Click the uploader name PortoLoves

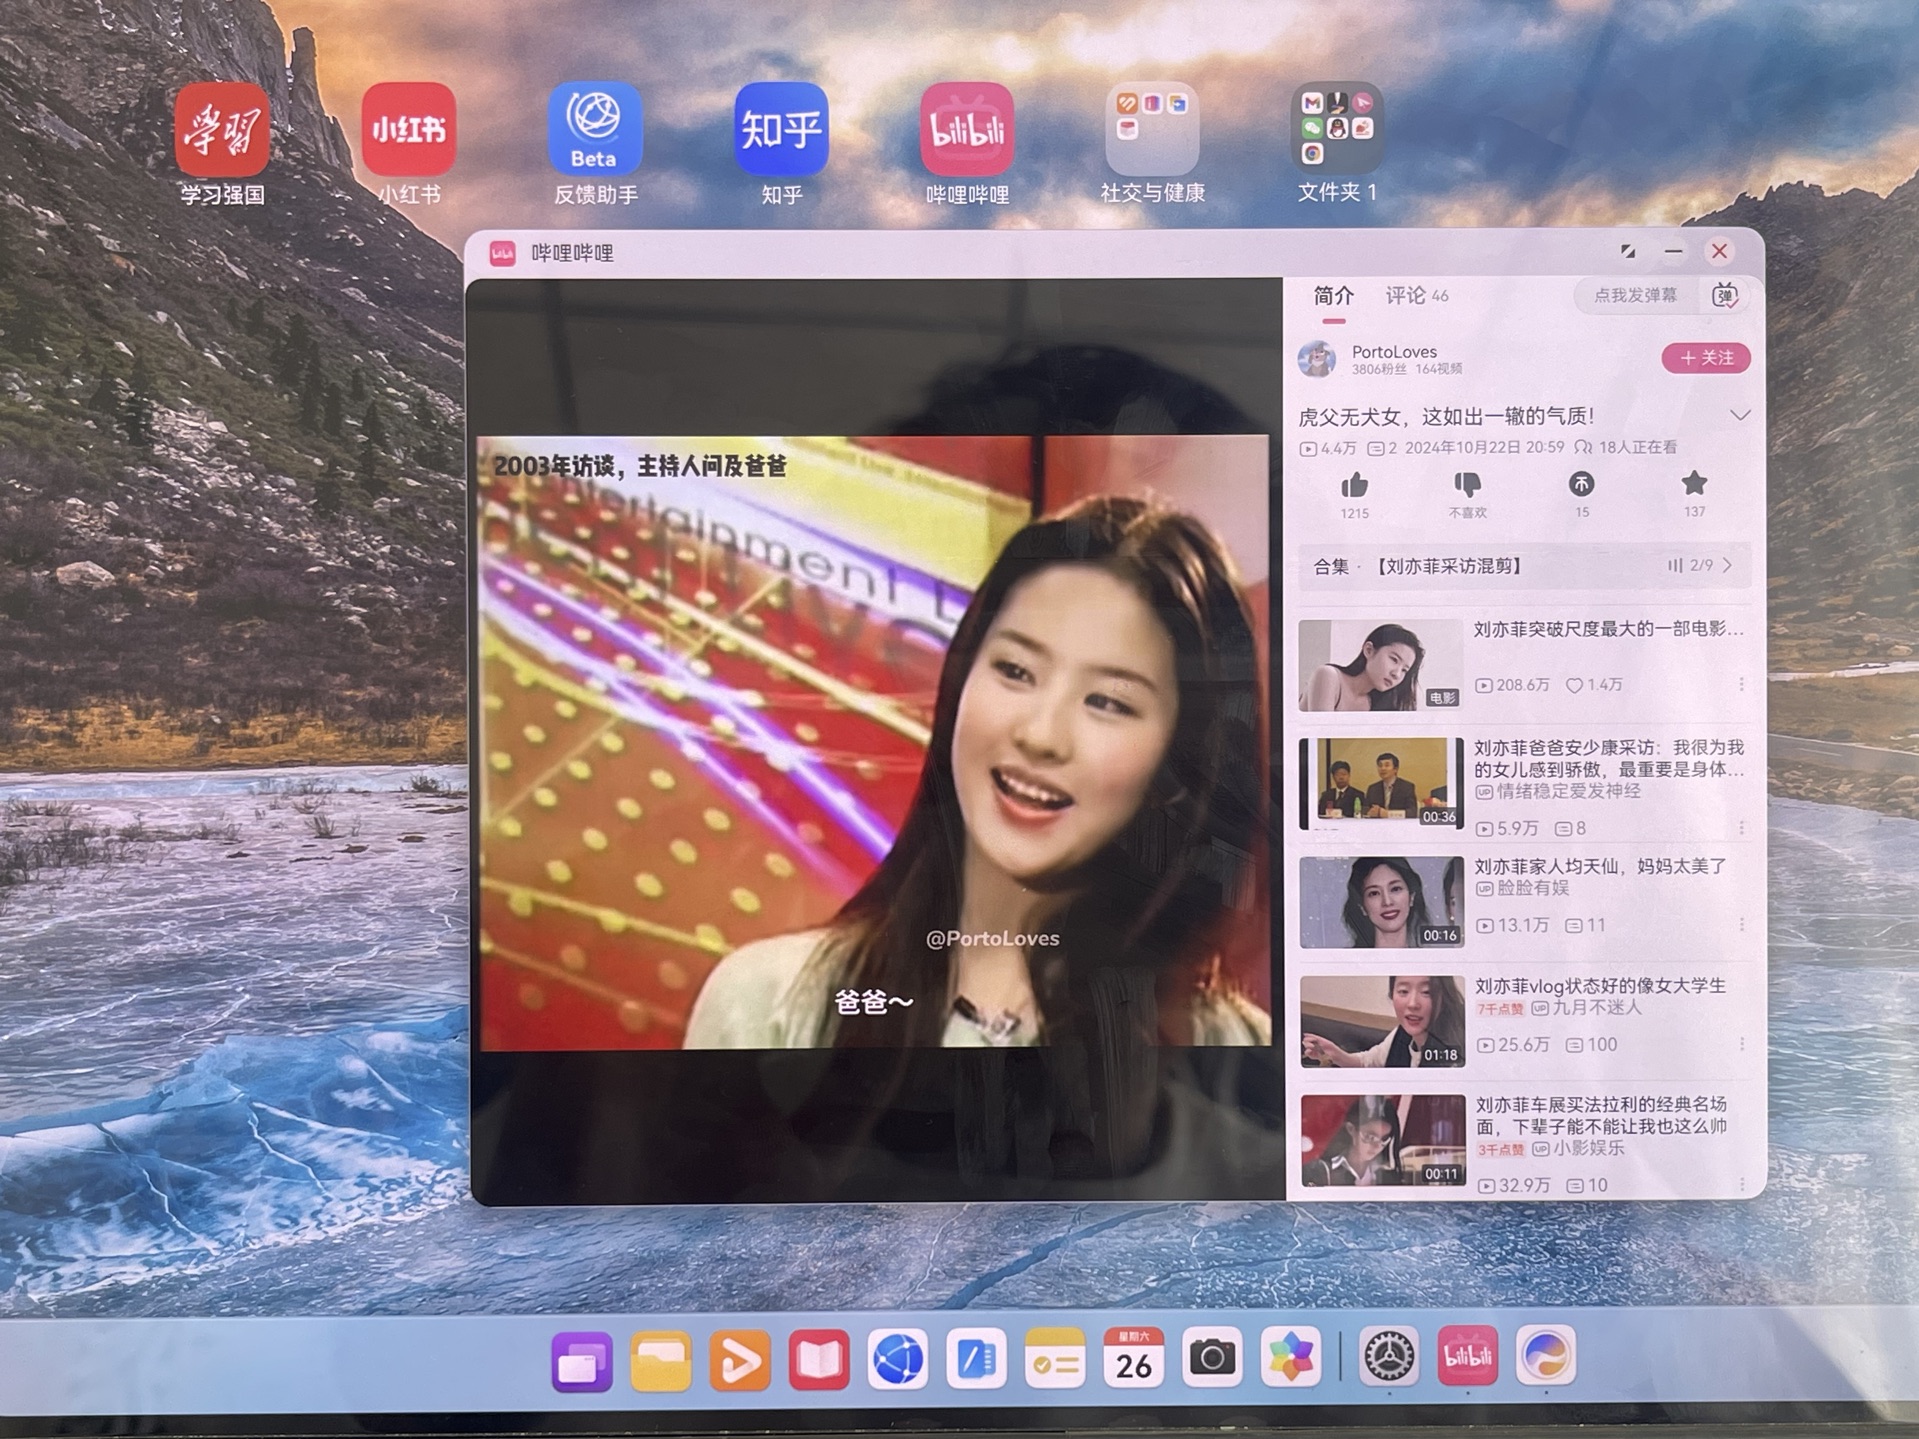pyautogui.click(x=1394, y=352)
